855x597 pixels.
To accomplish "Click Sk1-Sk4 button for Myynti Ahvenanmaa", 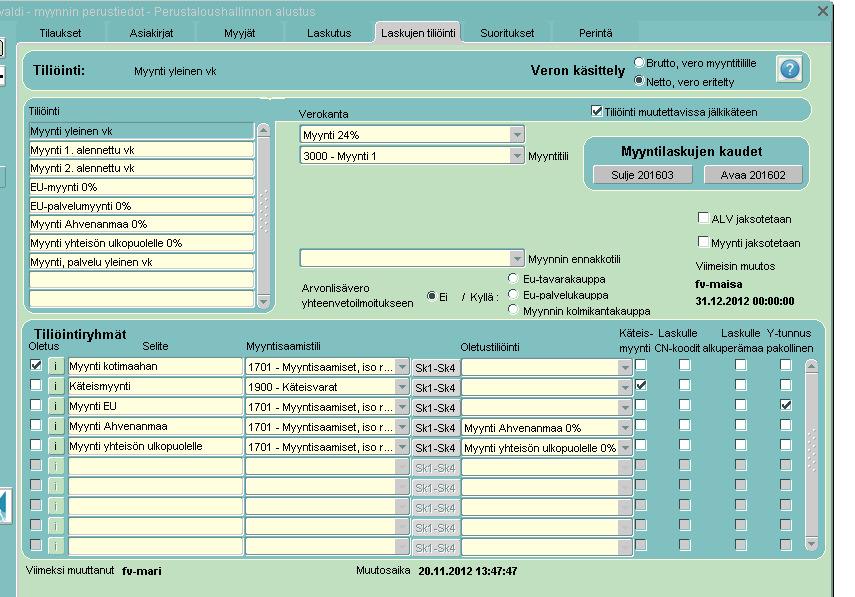I will tap(435, 428).
